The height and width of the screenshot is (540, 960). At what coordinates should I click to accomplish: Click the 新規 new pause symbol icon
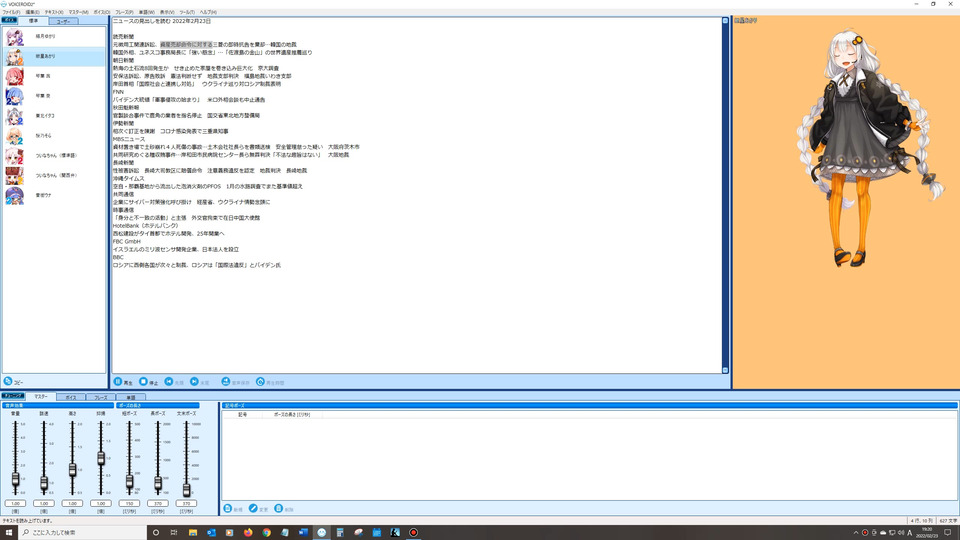tap(228, 509)
